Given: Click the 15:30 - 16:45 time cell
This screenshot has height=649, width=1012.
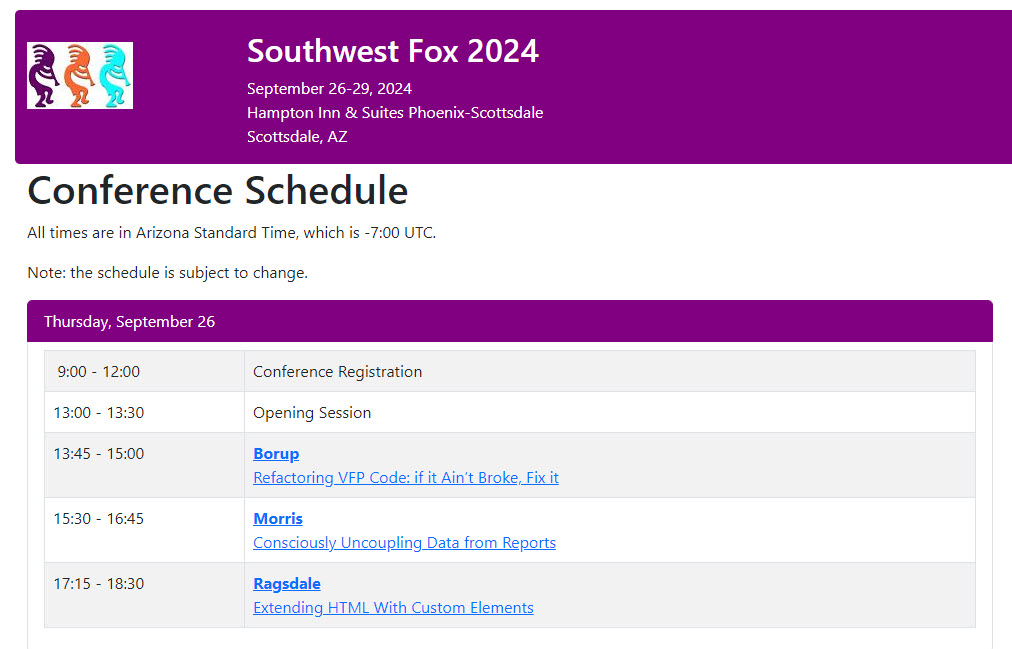Looking at the screenshot, I should (145, 530).
